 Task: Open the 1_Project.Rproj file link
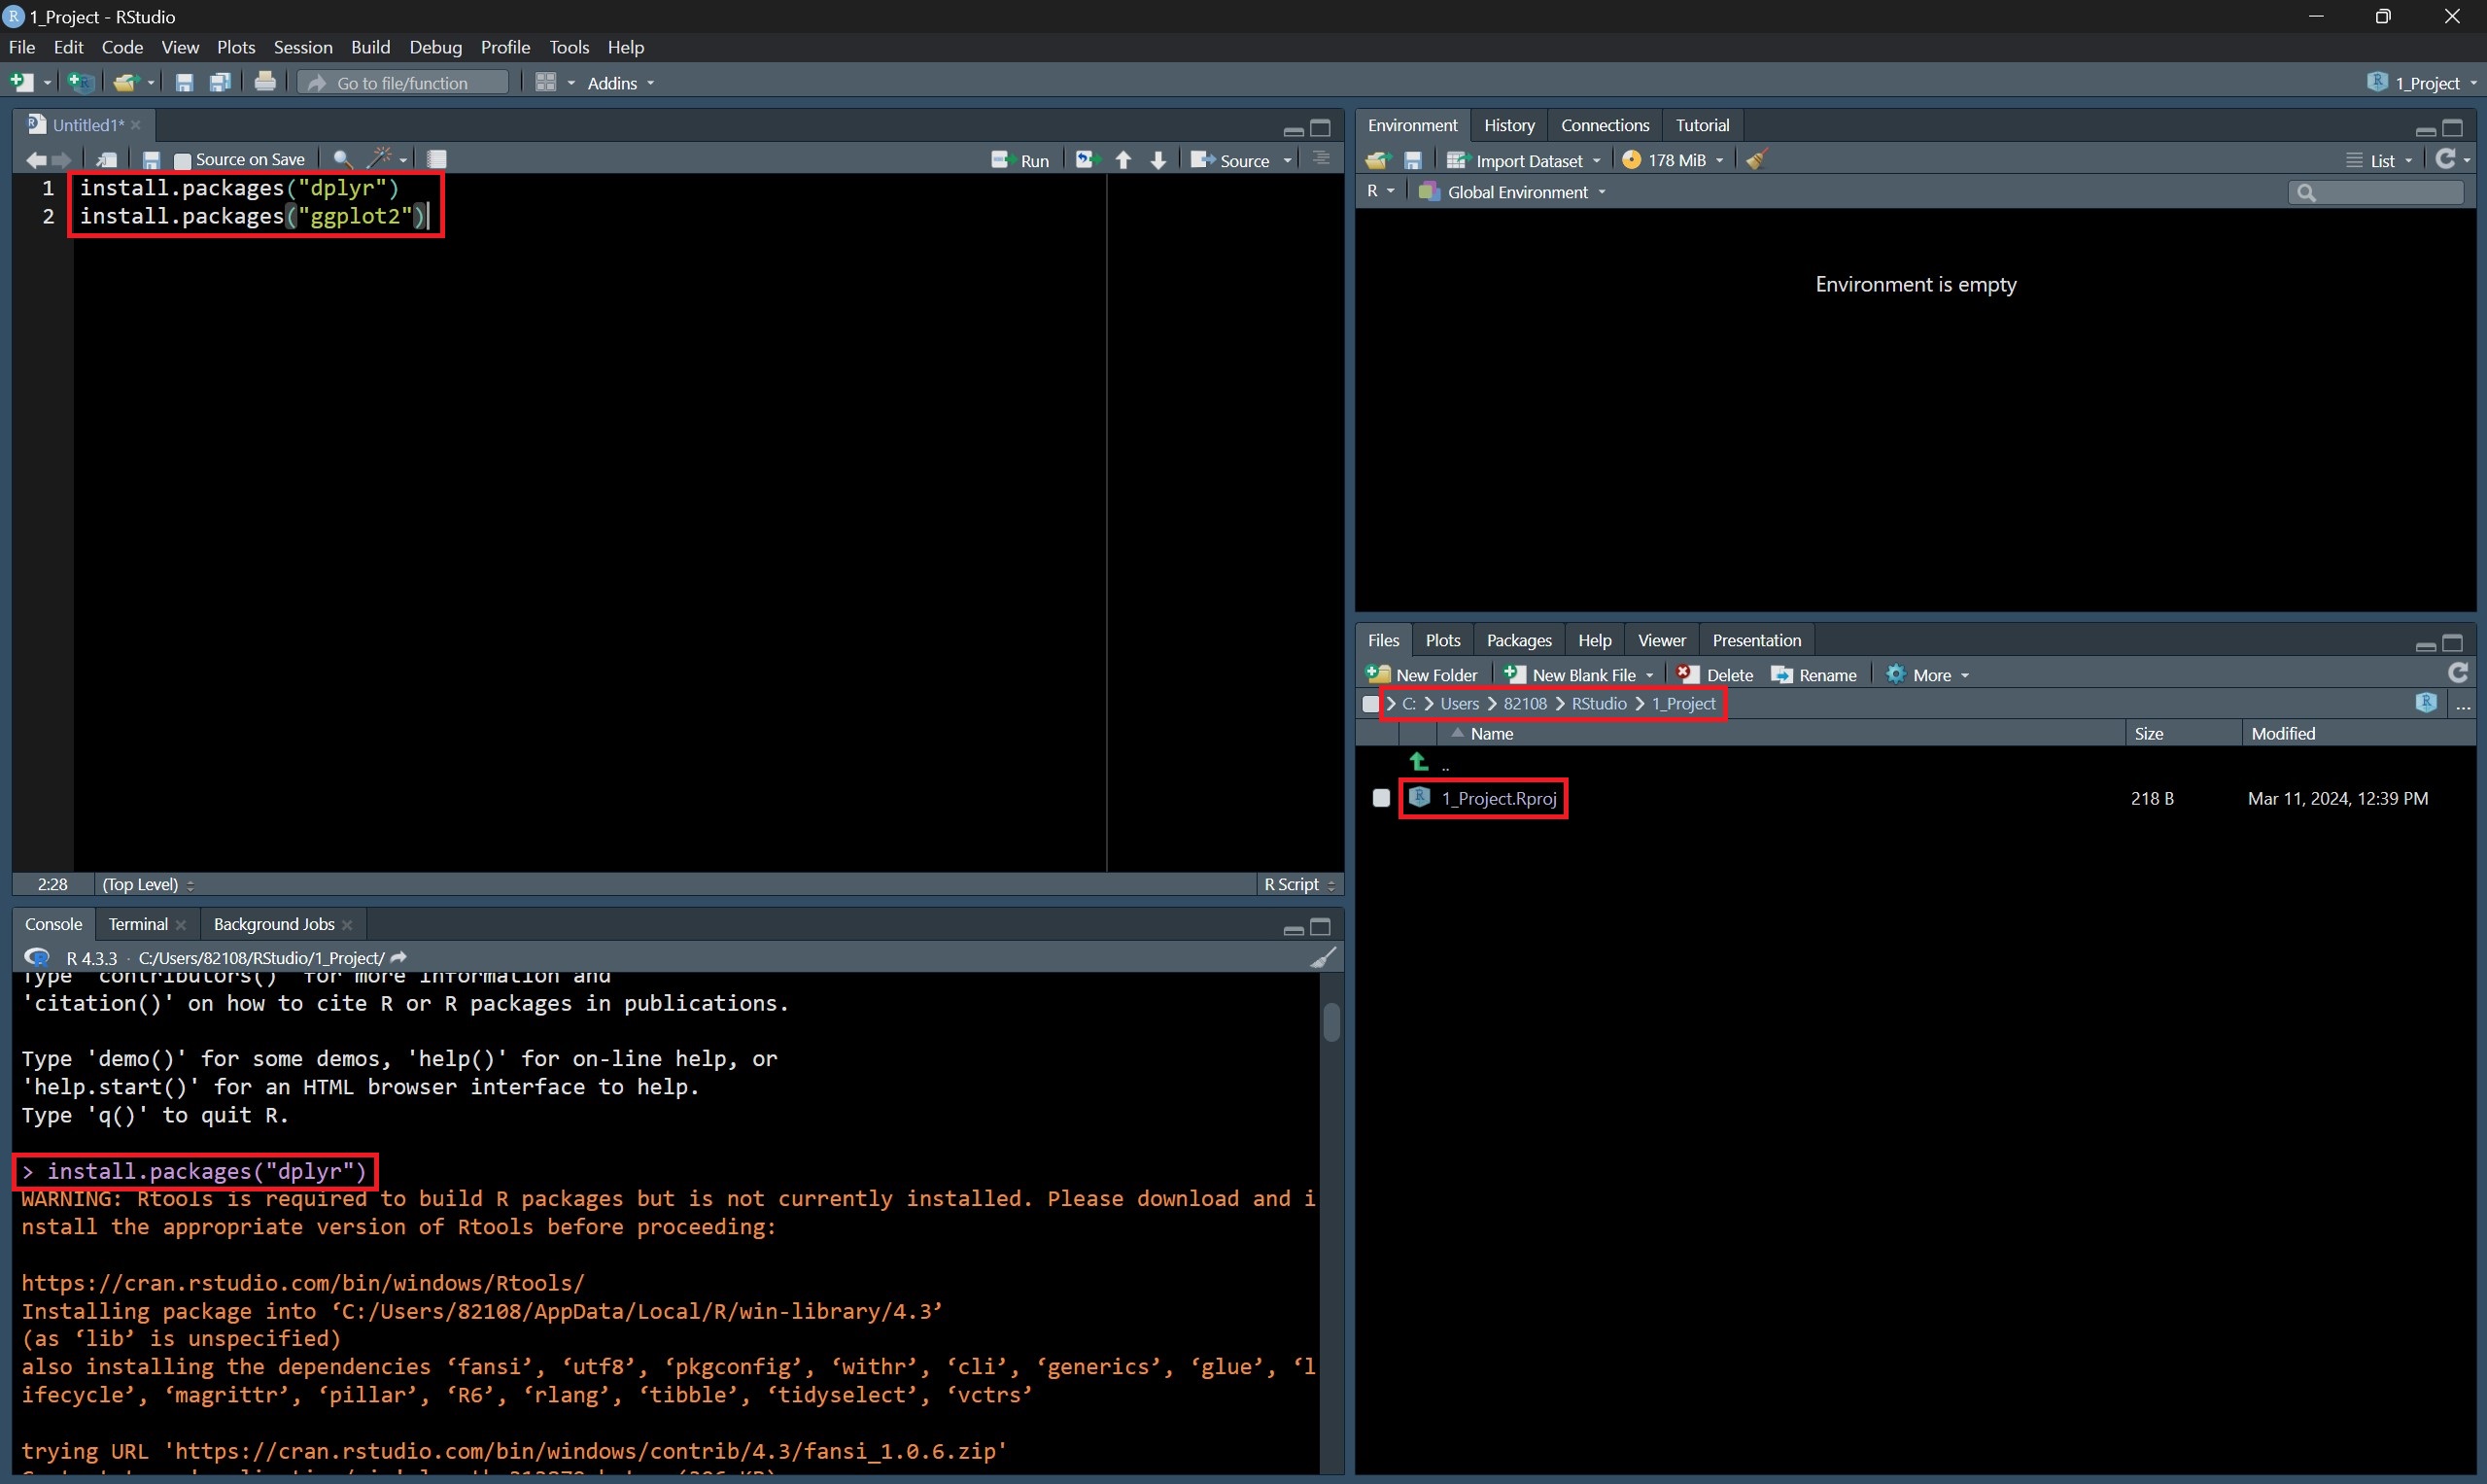pos(1498,798)
